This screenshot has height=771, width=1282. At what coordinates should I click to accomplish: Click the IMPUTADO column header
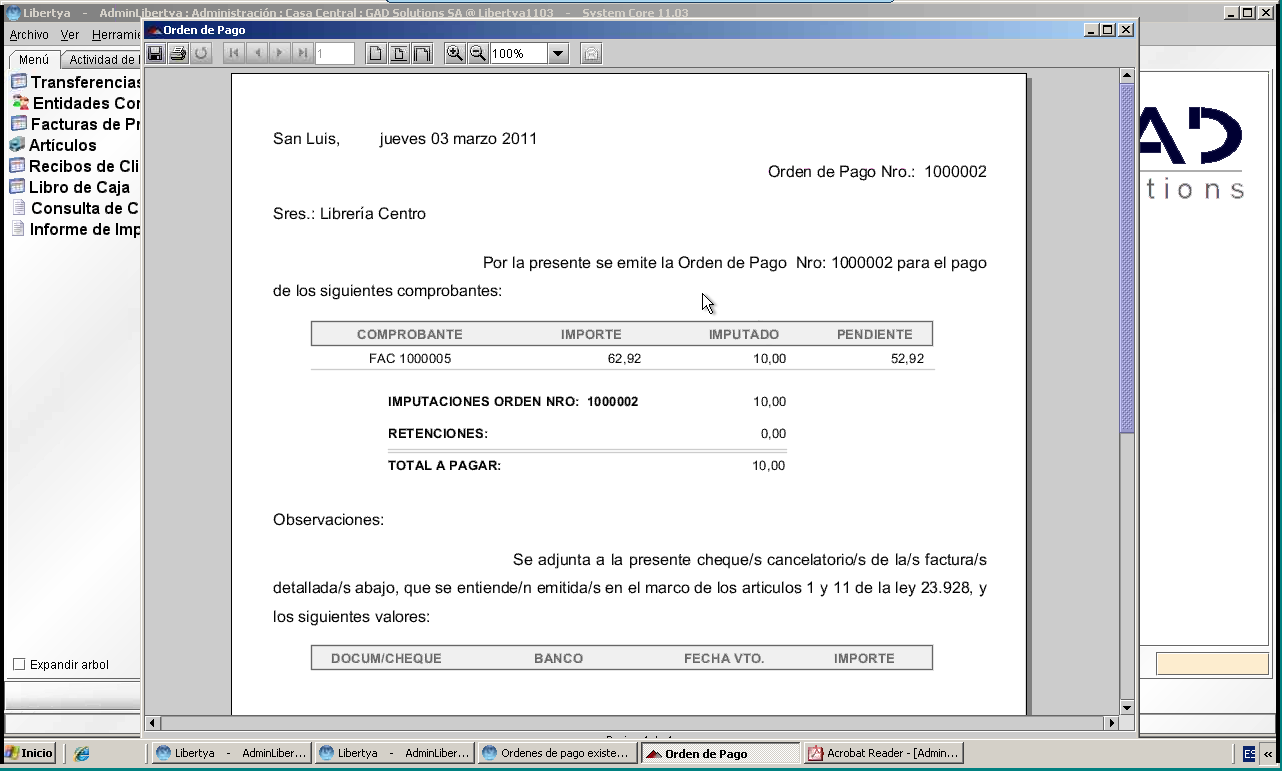pyautogui.click(x=744, y=334)
